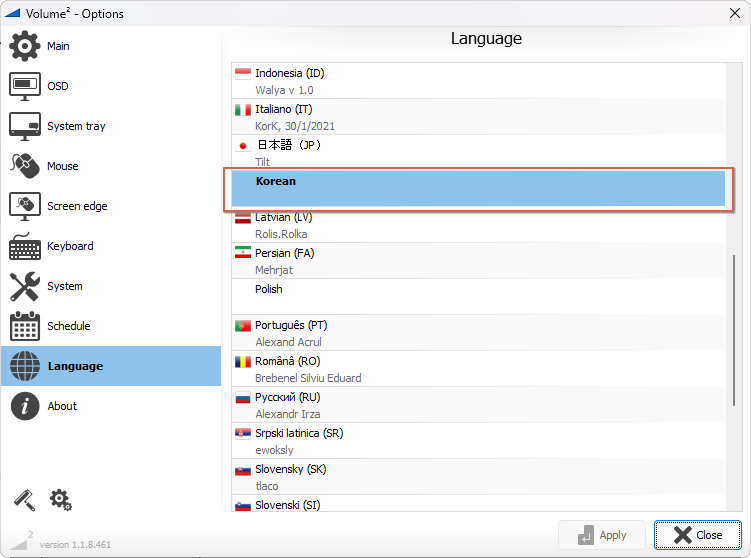Screen dimensions: 751x558
Task: Click the Slovenian flag icon
Action: [243, 506]
